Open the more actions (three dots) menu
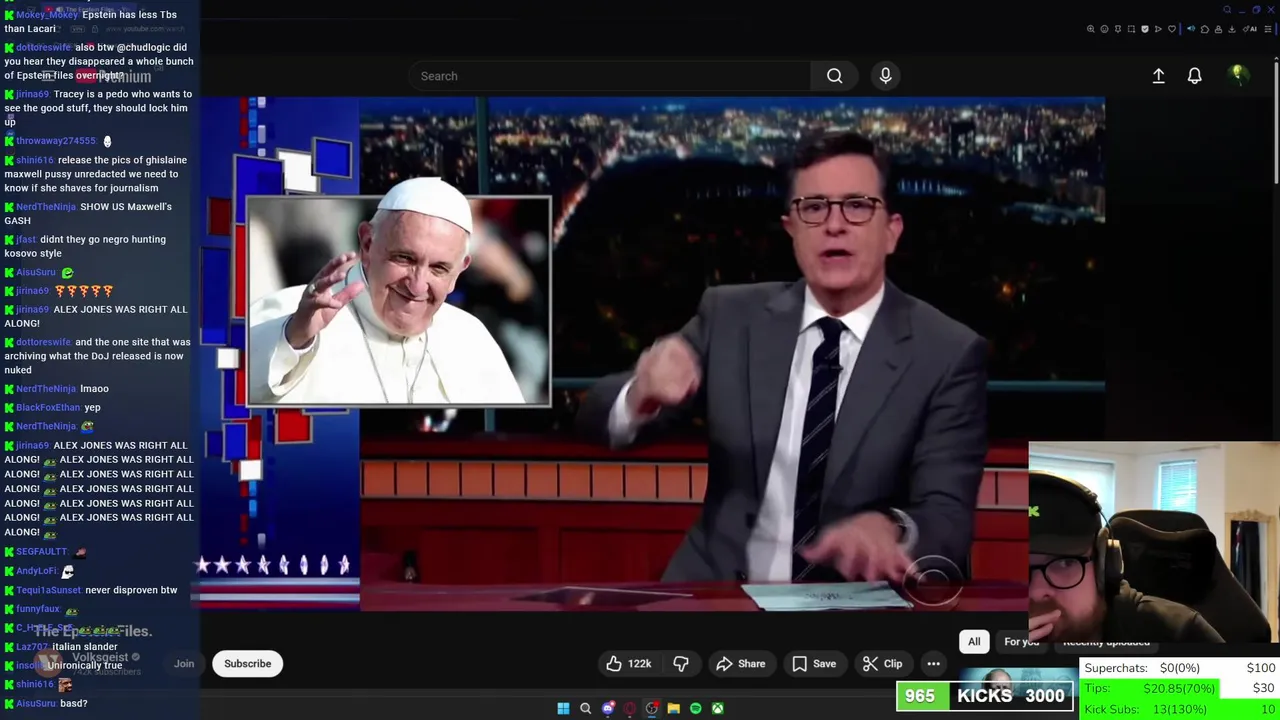This screenshot has width=1280, height=720. point(933,664)
